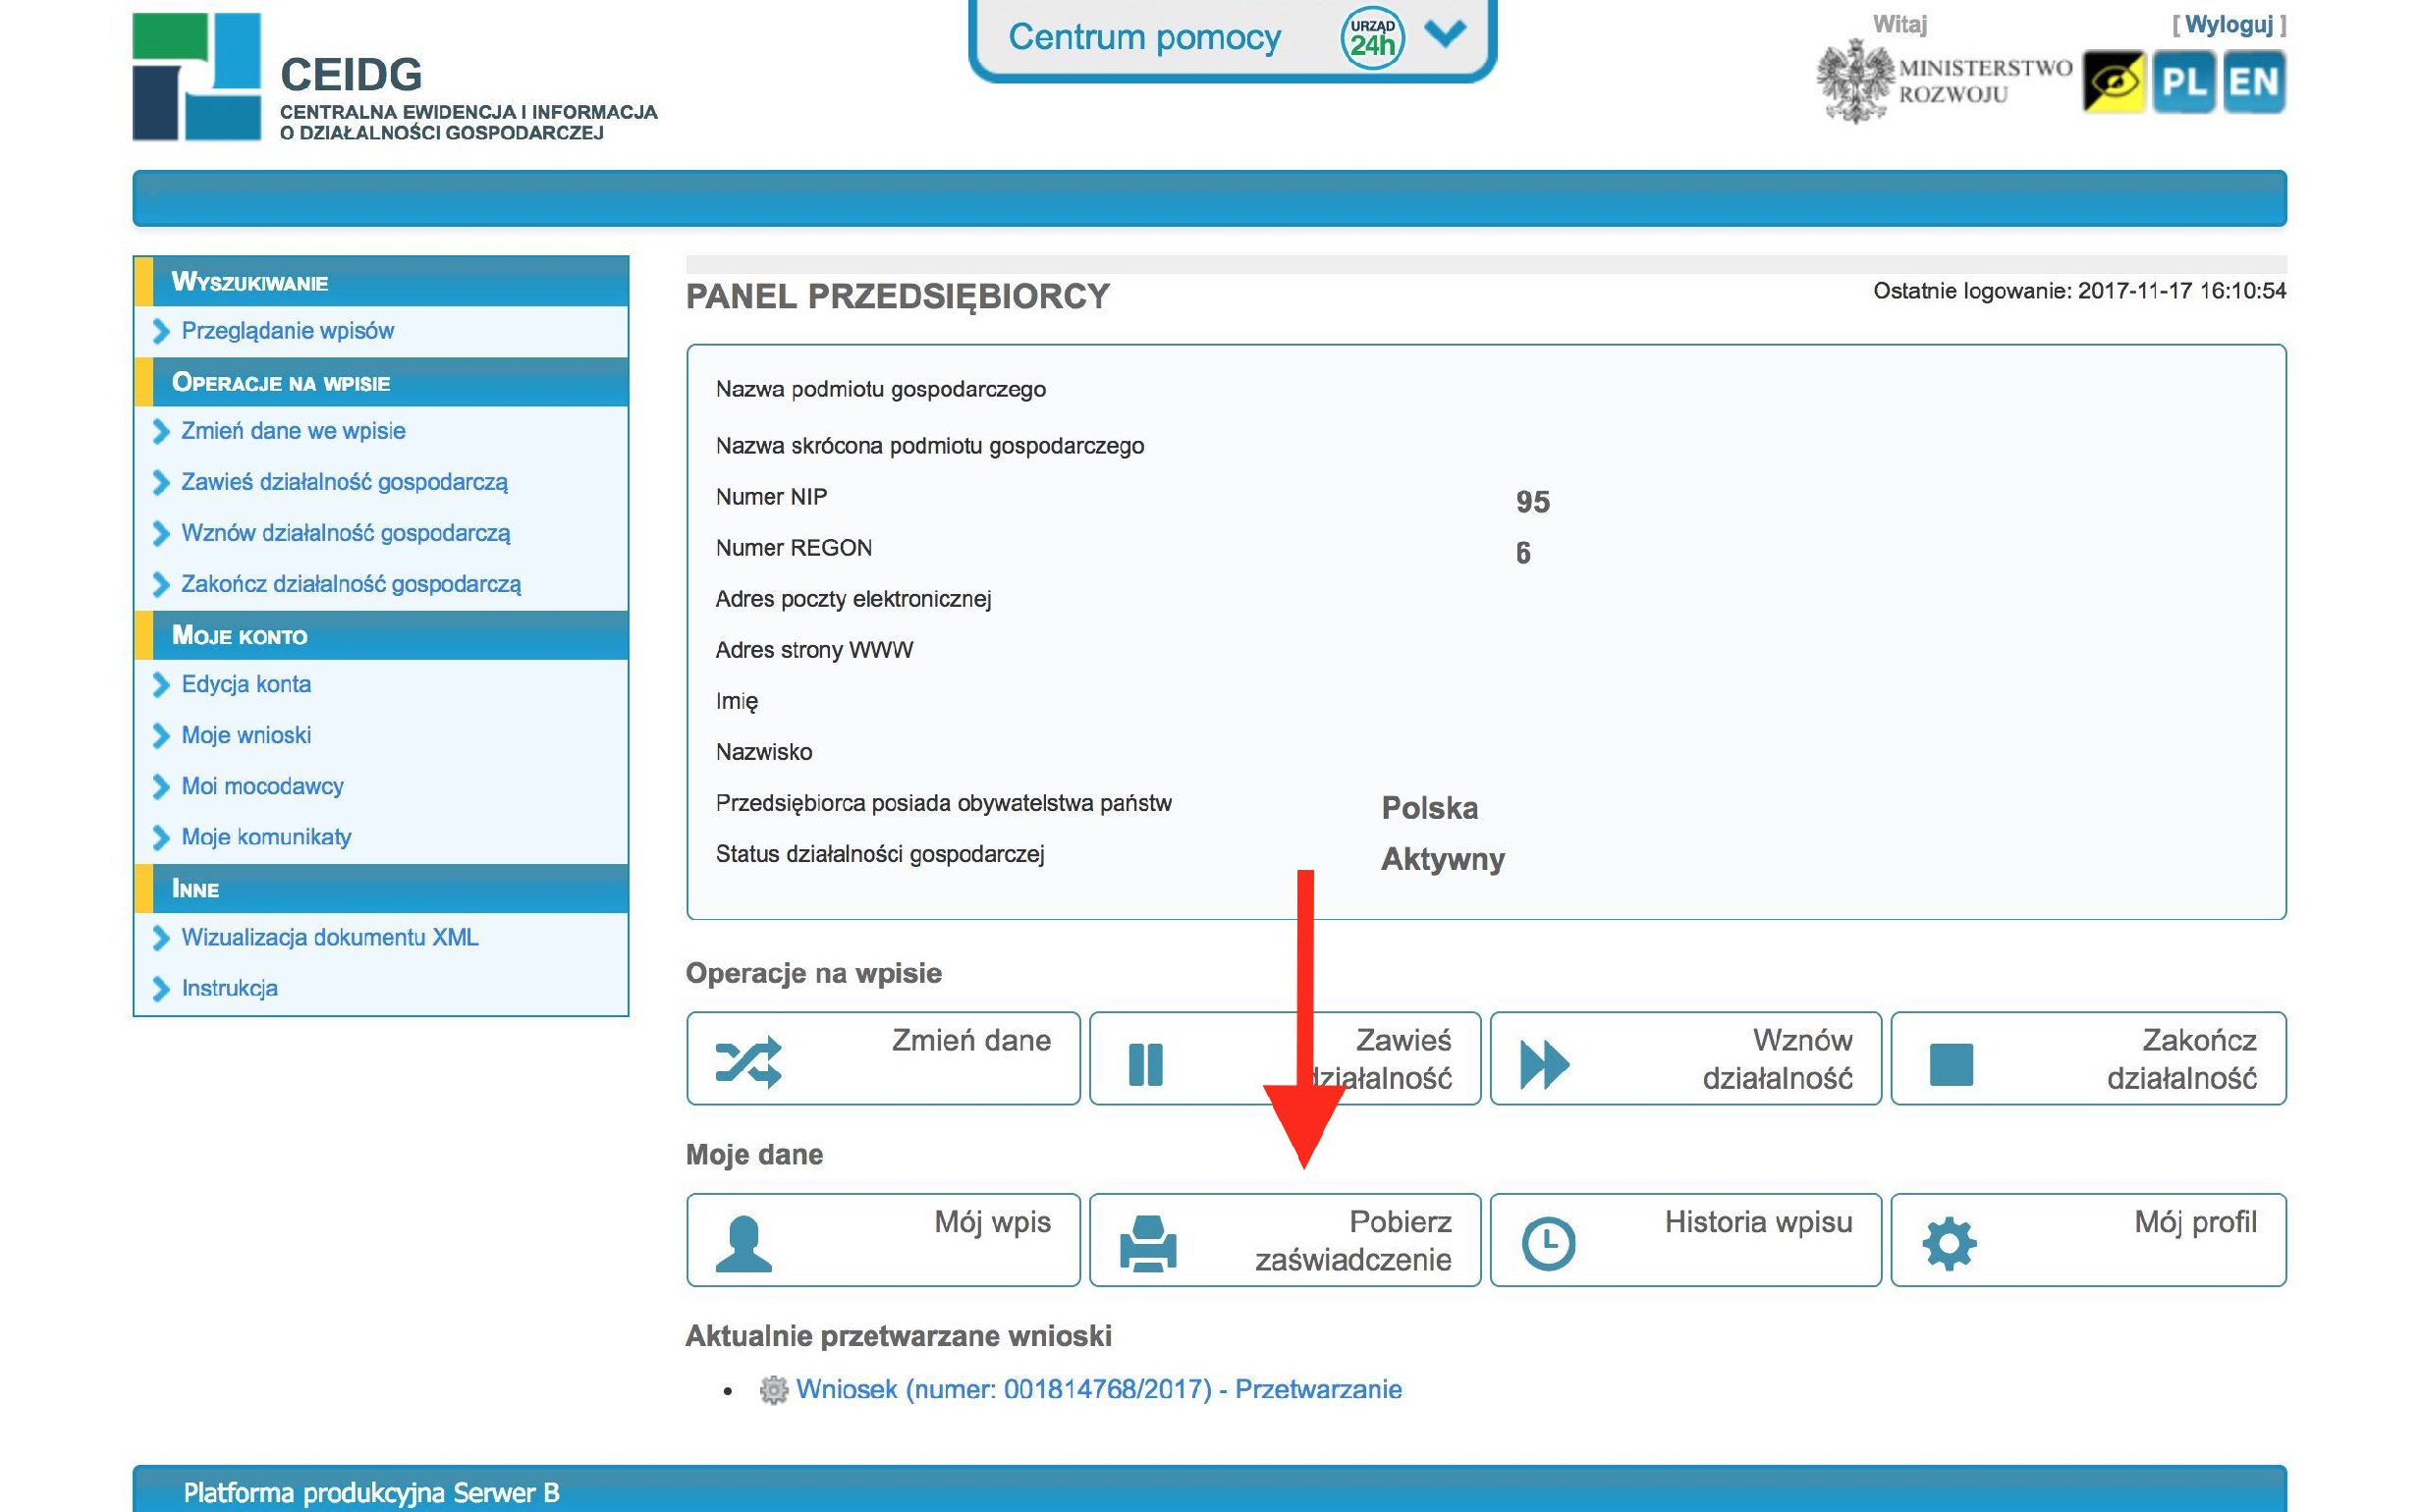Screen dimensions: 2420x1512
Task: Click the CEIDG logo
Action: pos(196,78)
